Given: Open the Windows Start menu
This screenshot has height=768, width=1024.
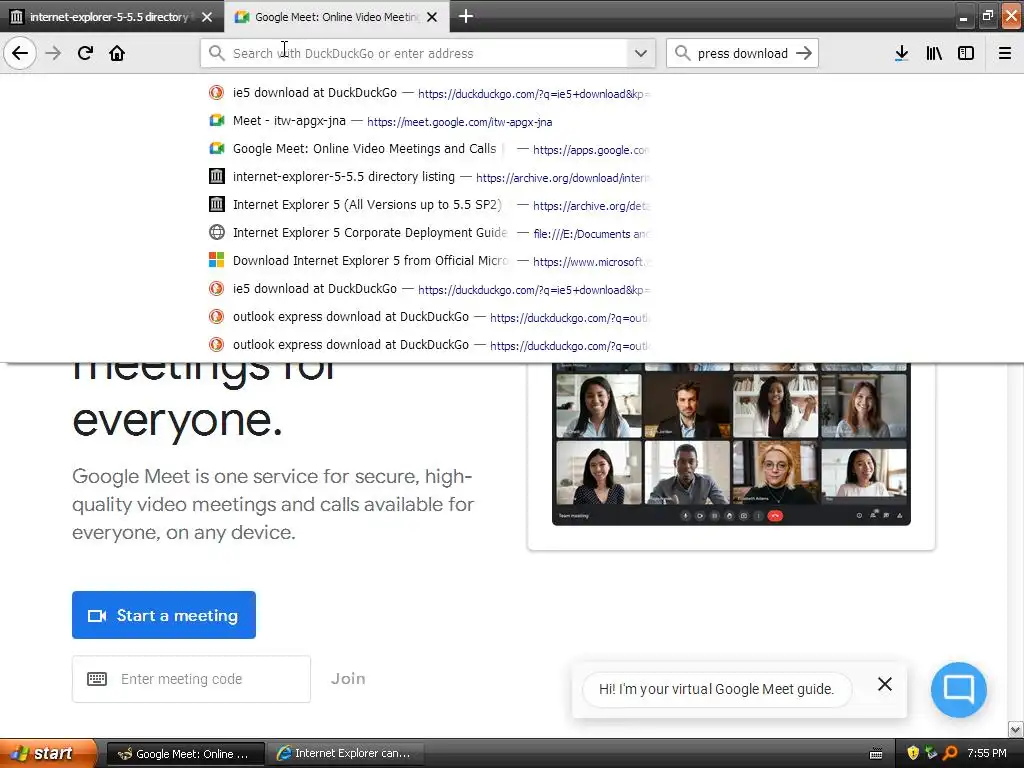Looking at the screenshot, I should click(x=48, y=754).
